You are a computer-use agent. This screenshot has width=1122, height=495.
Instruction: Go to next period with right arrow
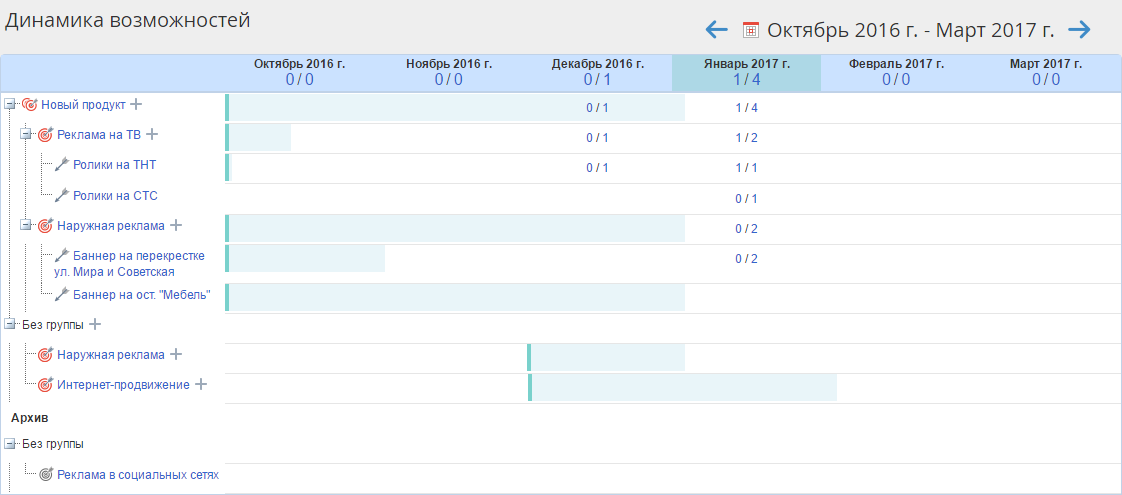(x=1079, y=30)
